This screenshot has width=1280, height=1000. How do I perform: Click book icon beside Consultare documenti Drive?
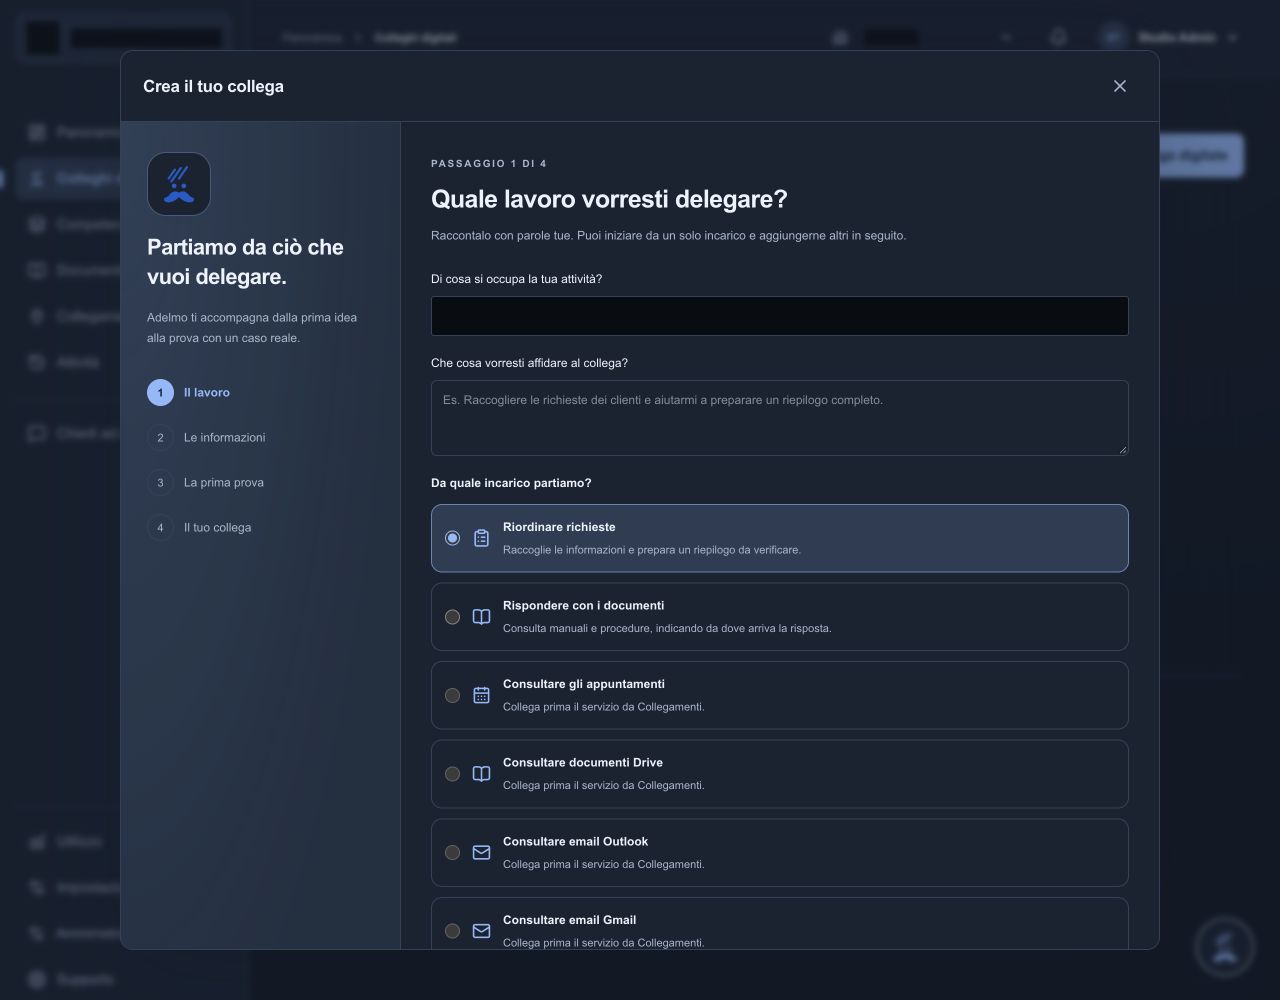tap(481, 774)
